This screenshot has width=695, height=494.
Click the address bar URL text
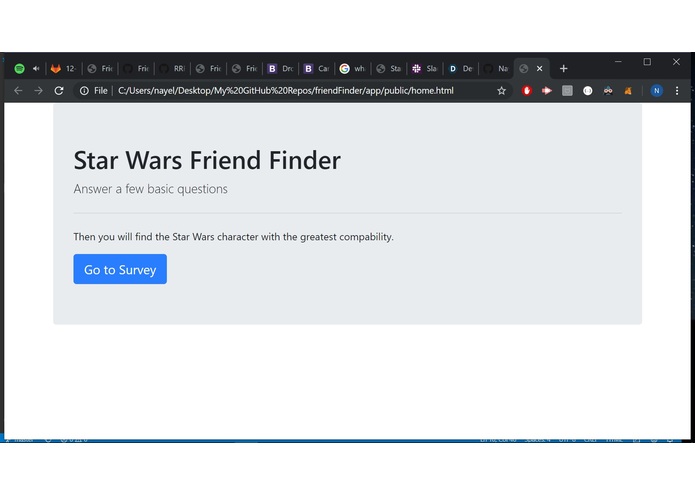click(x=286, y=91)
